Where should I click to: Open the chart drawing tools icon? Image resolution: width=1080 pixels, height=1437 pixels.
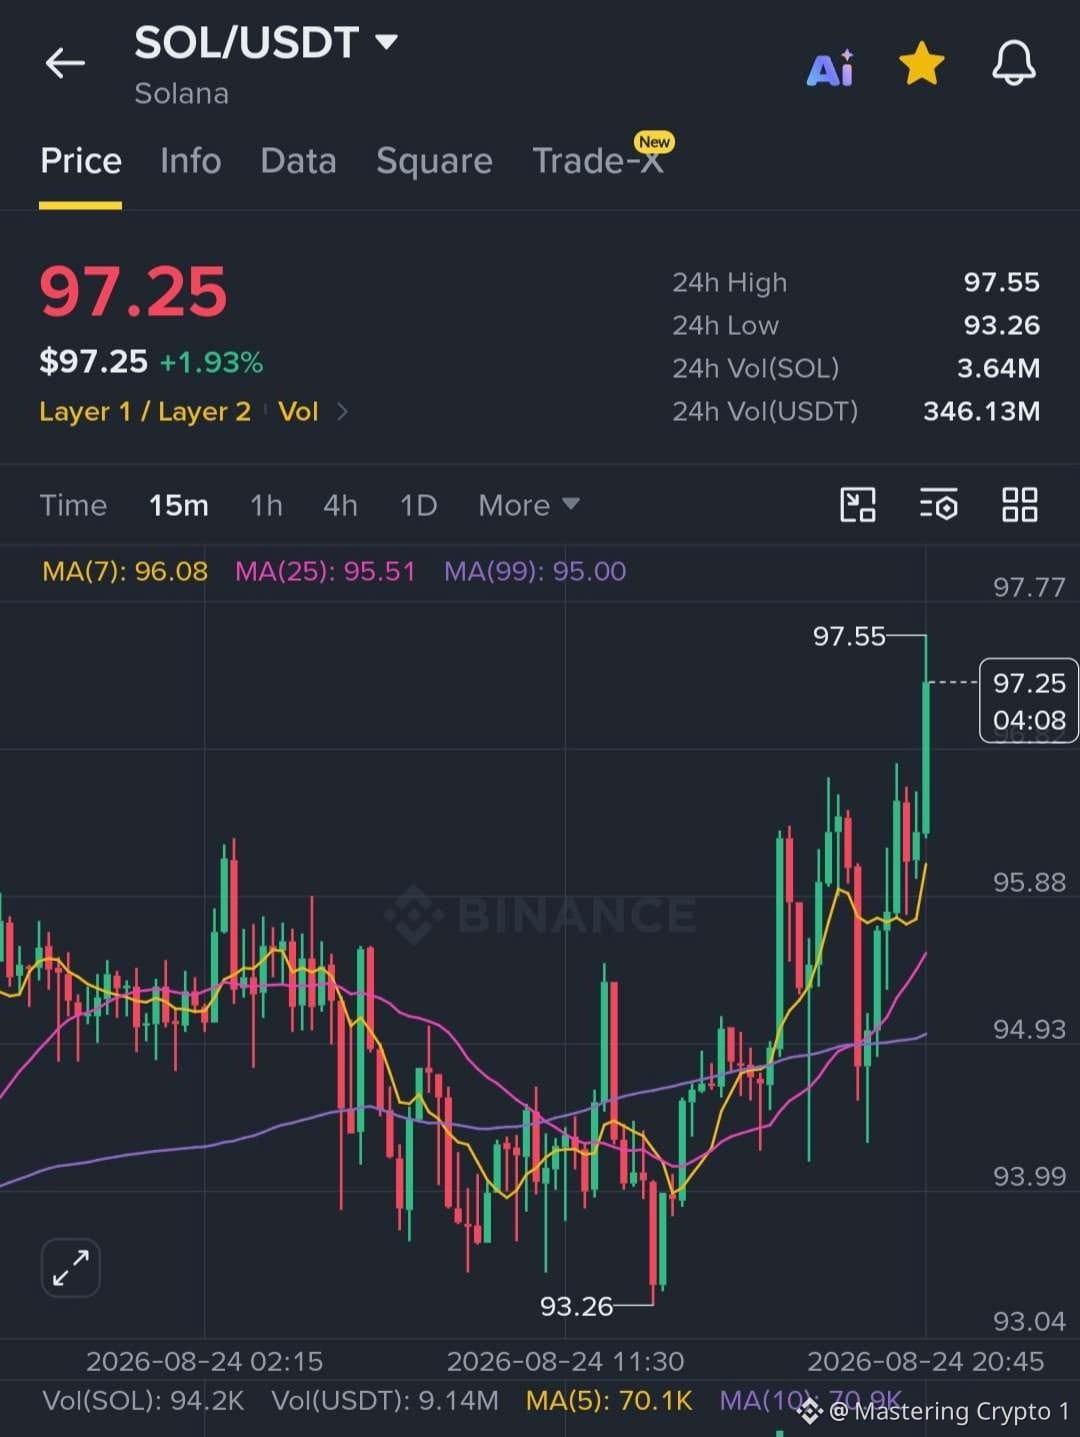[858, 505]
